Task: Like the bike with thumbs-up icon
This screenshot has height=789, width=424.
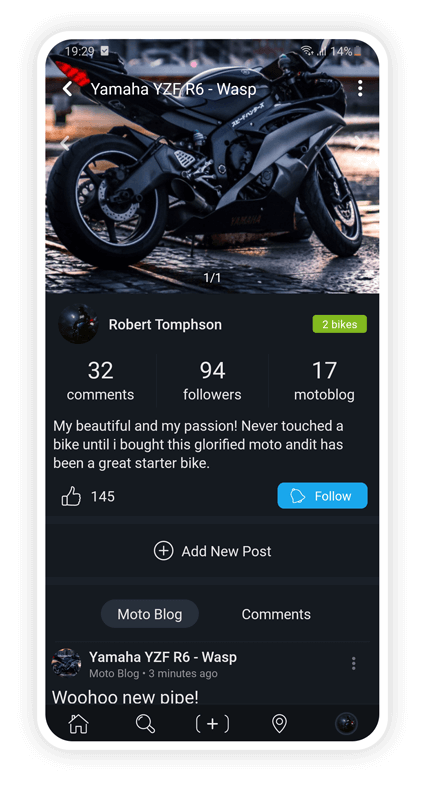Action: [71, 496]
